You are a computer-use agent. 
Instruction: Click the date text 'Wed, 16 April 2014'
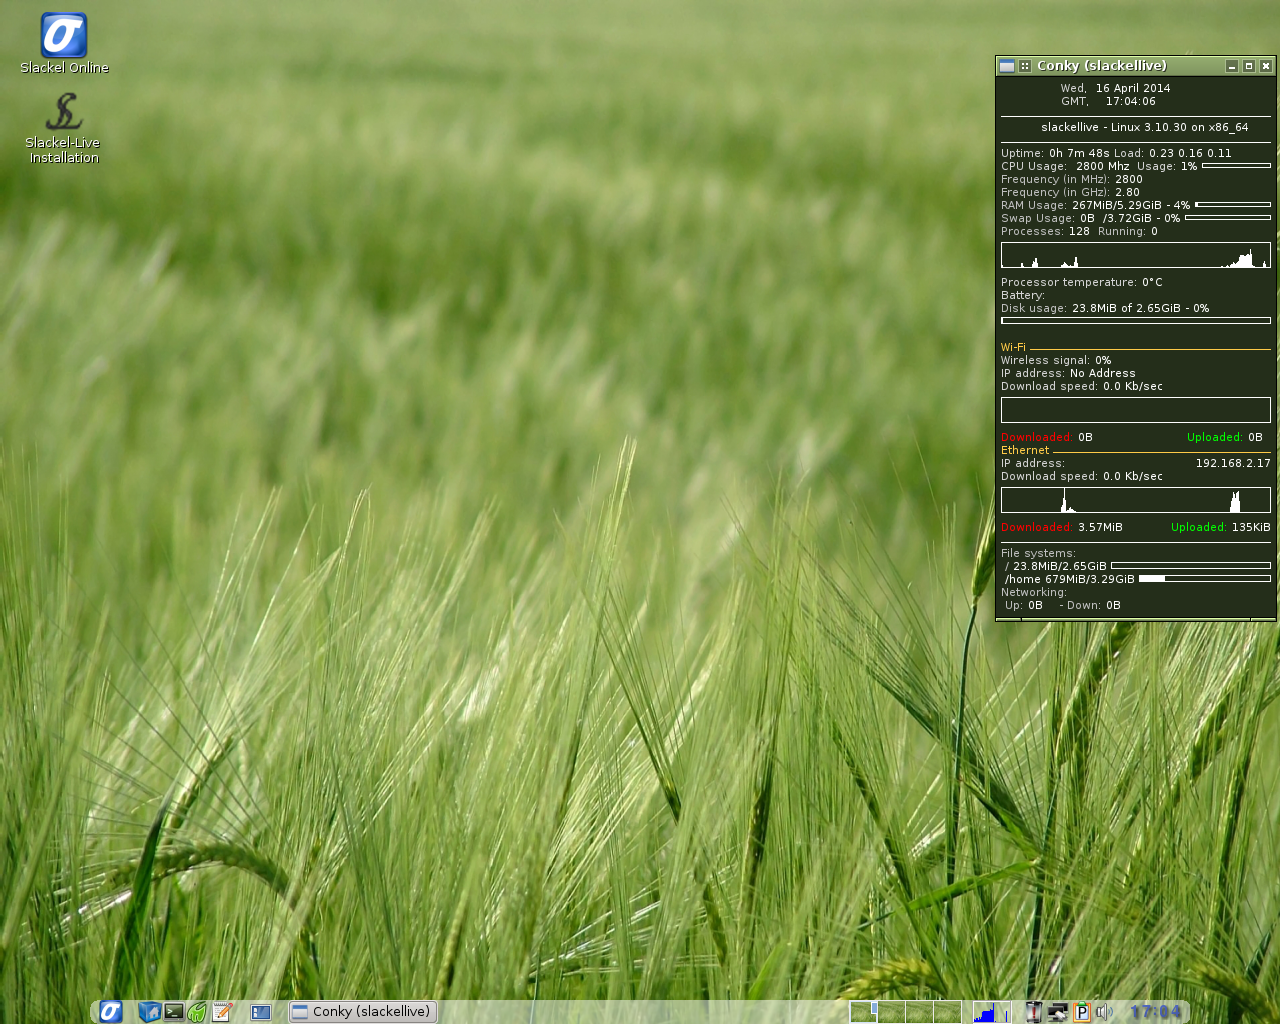point(1115,88)
